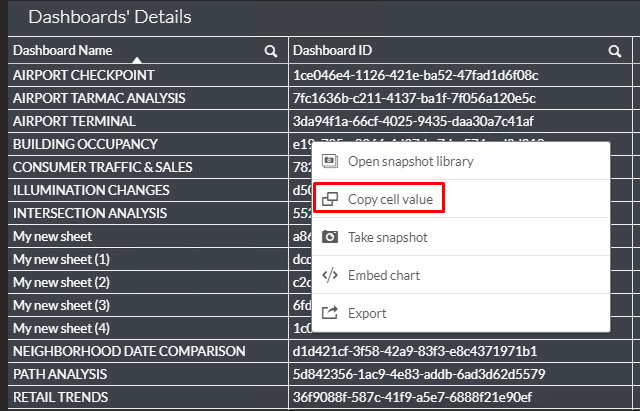Click the copy cell value icon
Image resolution: width=640 pixels, height=411 pixels.
(330, 199)
